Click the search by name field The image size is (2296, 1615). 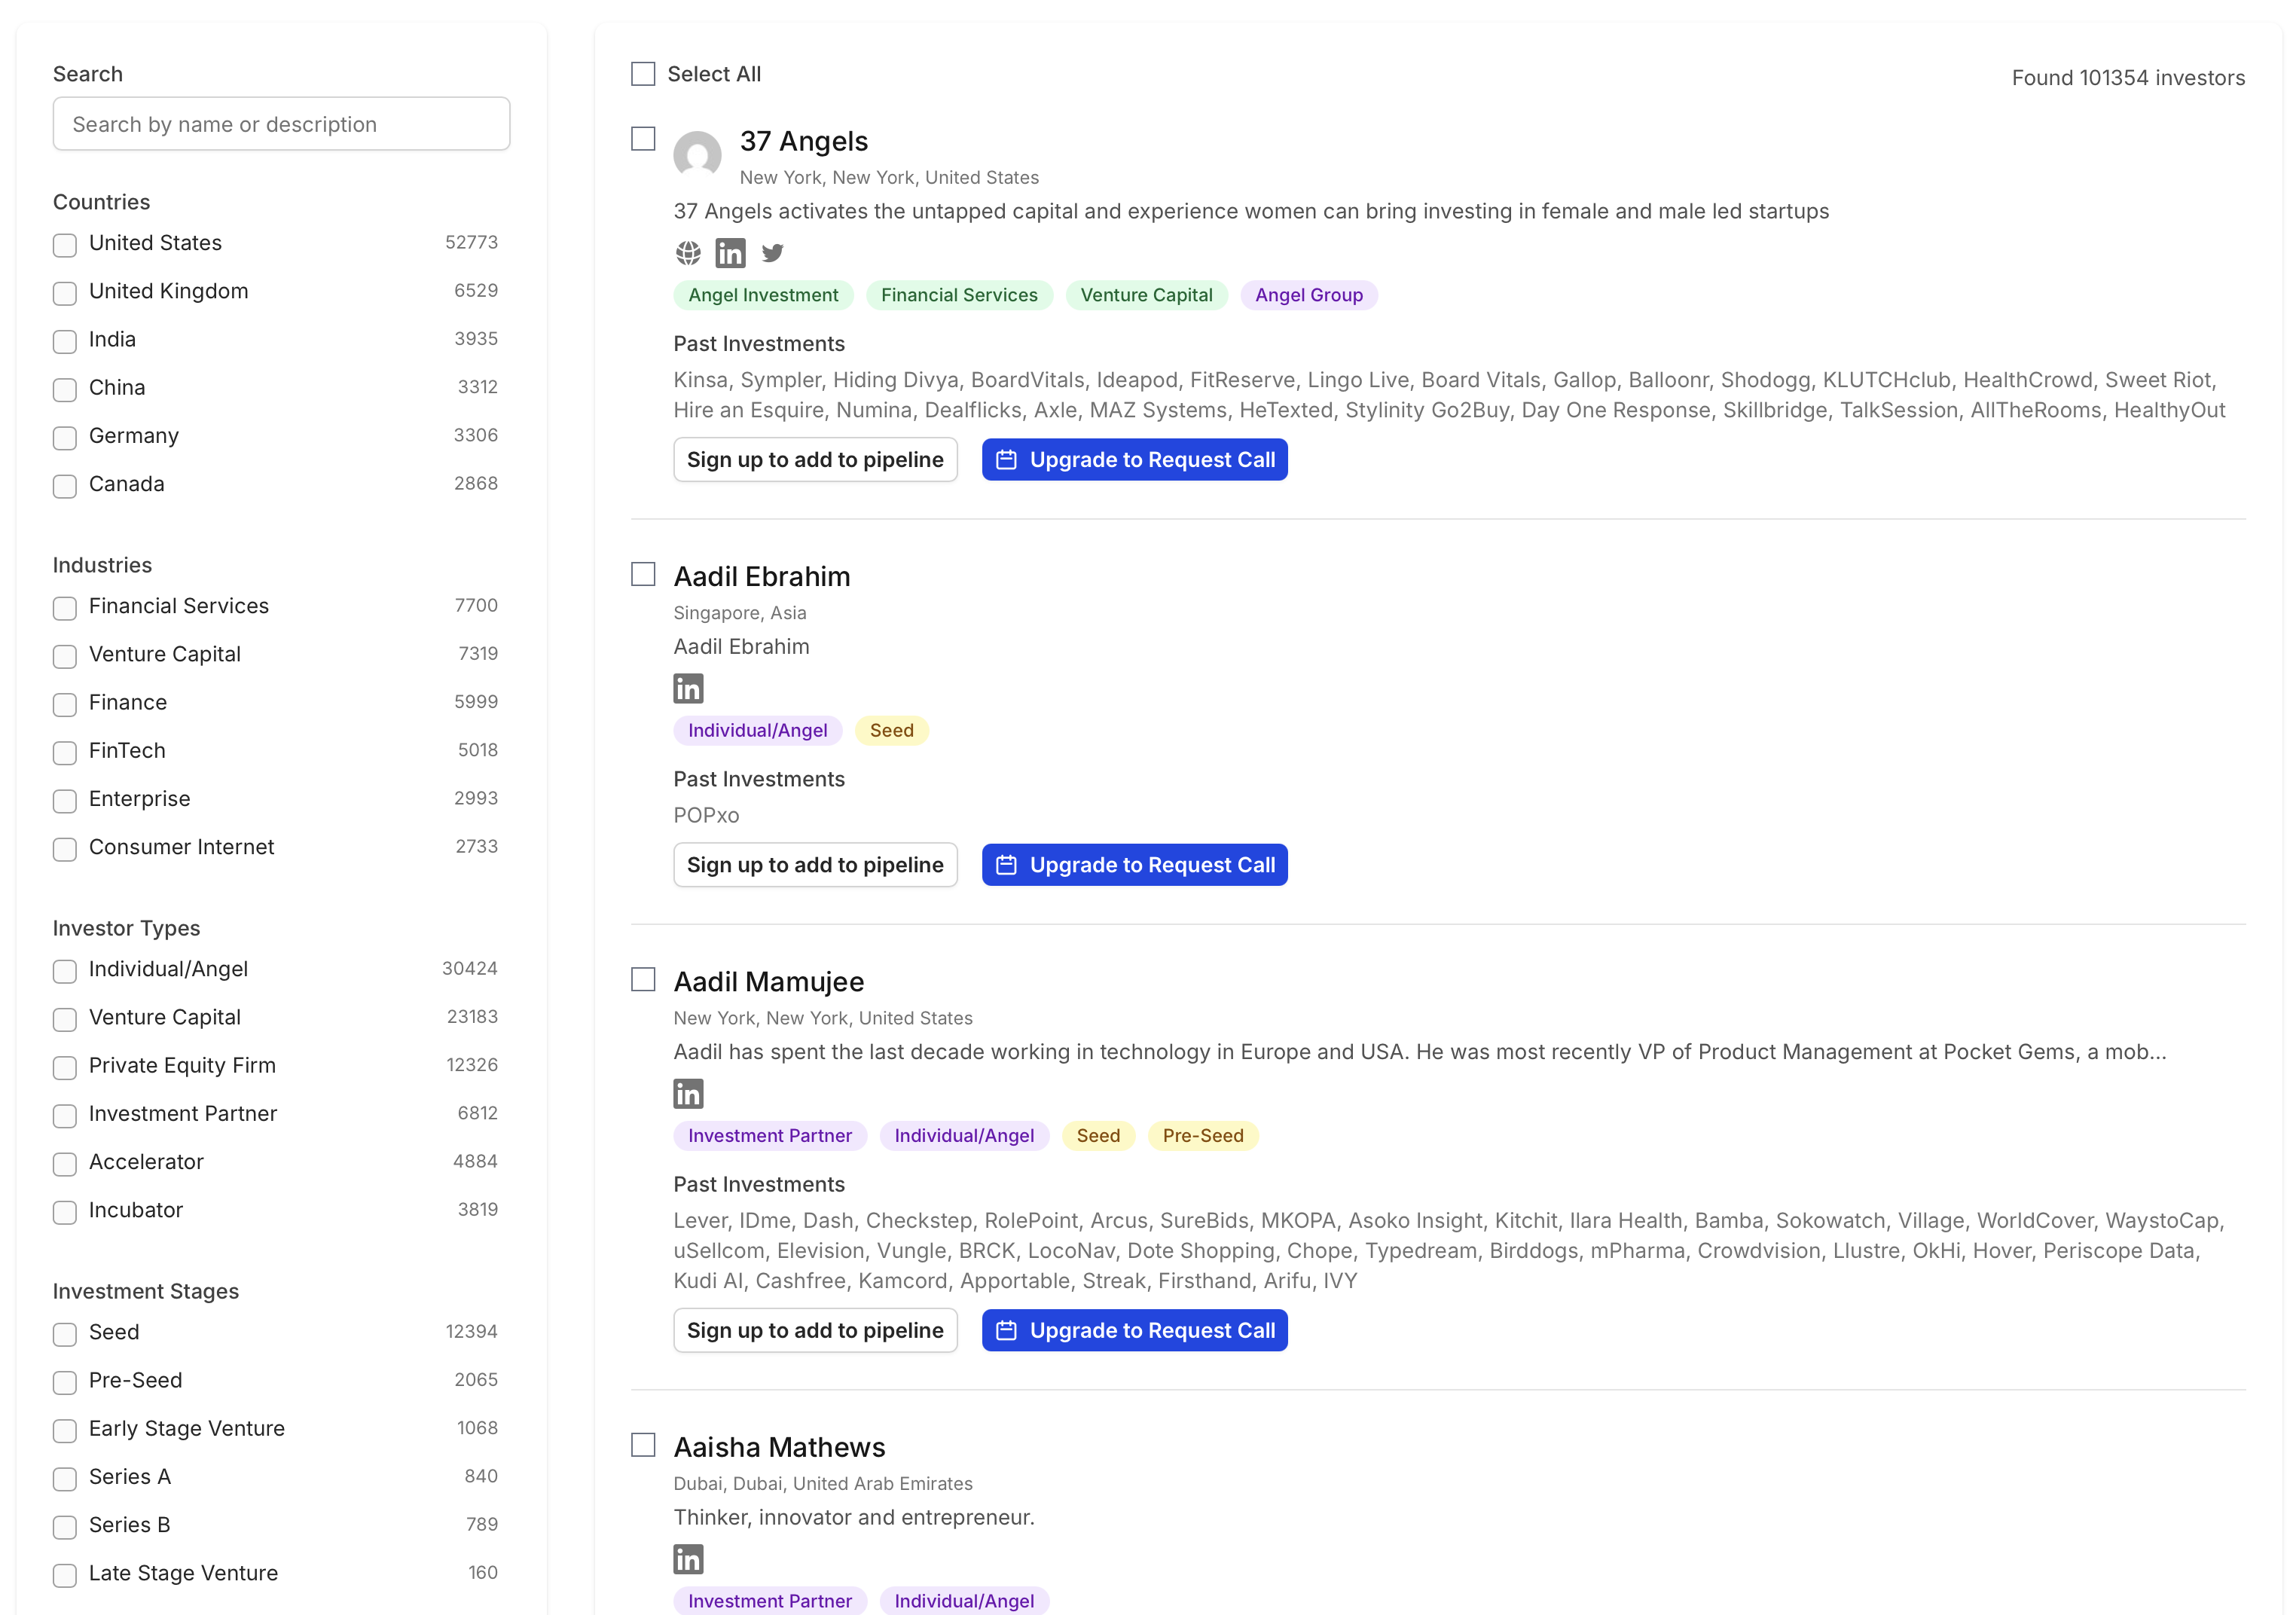[x=281, y=124]
